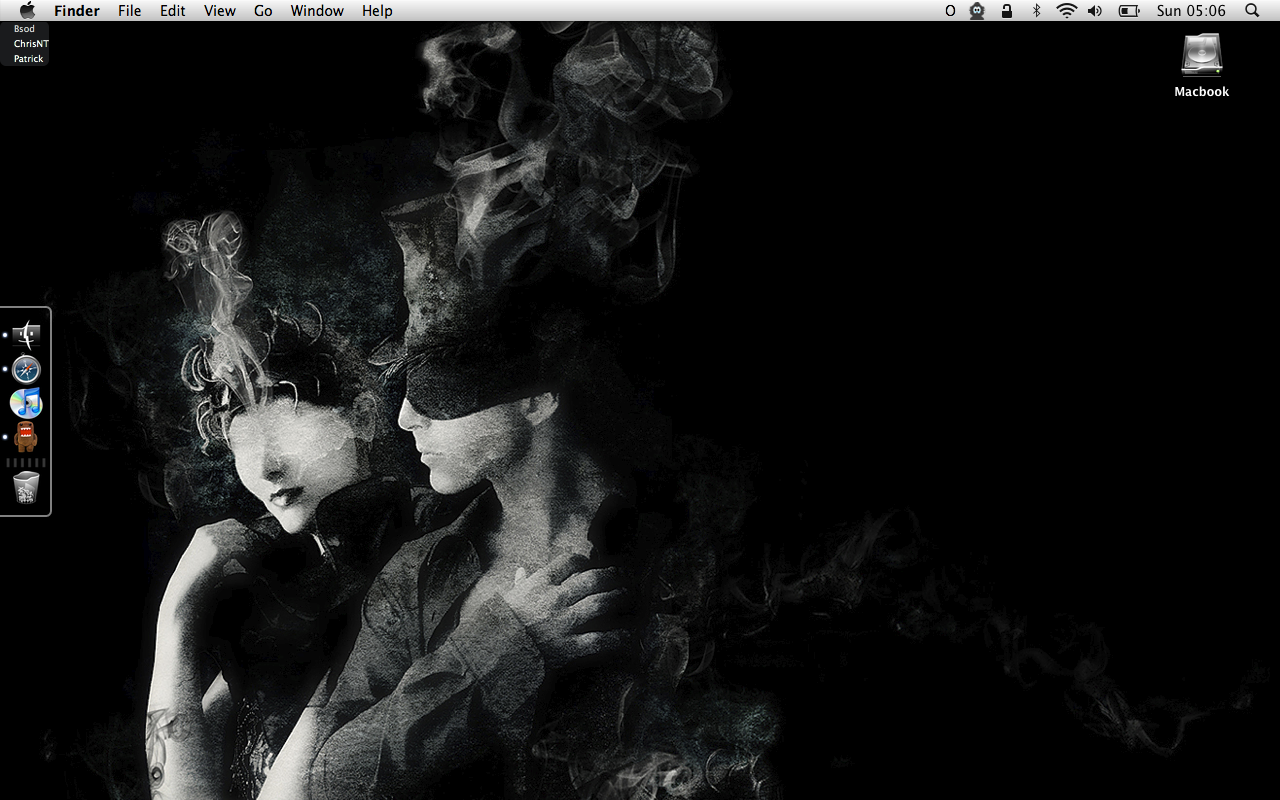Click the open padlock menu bar icon

[1007, 11]
